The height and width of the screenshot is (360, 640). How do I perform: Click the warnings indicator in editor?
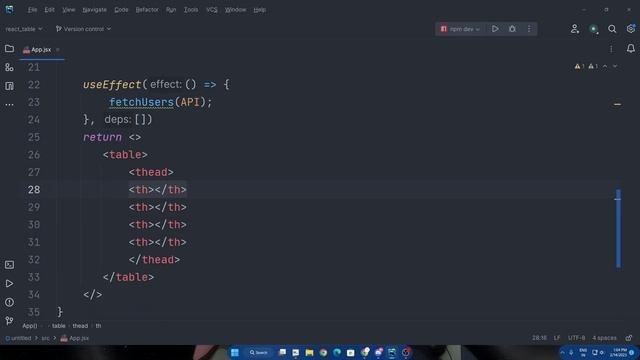586,66
